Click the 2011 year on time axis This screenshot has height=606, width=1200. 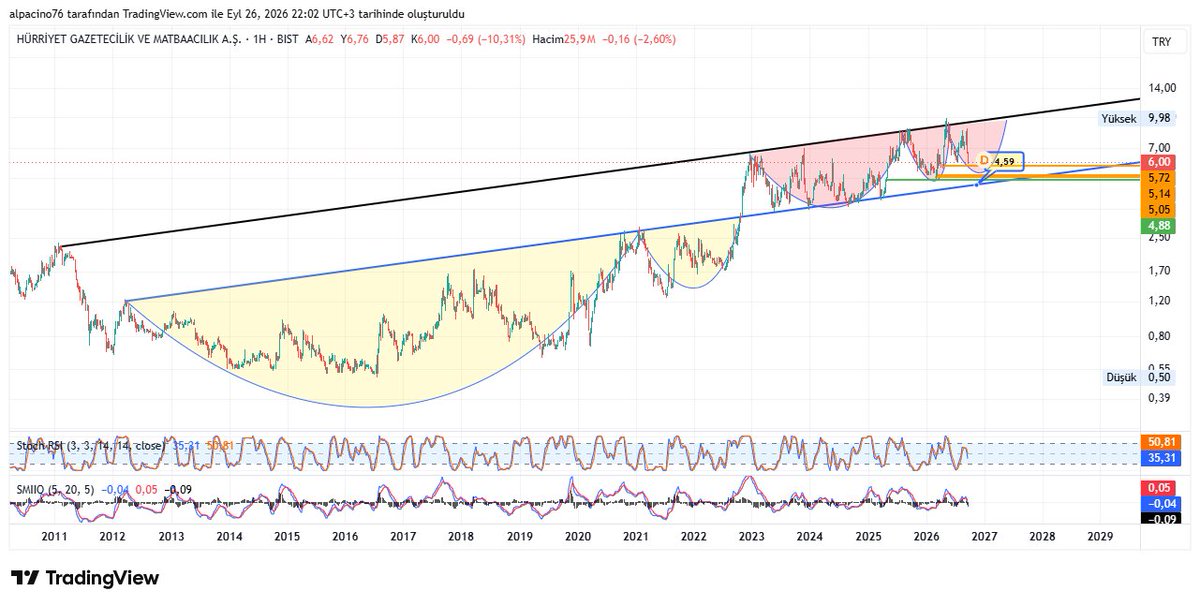(x=54, y=537)
